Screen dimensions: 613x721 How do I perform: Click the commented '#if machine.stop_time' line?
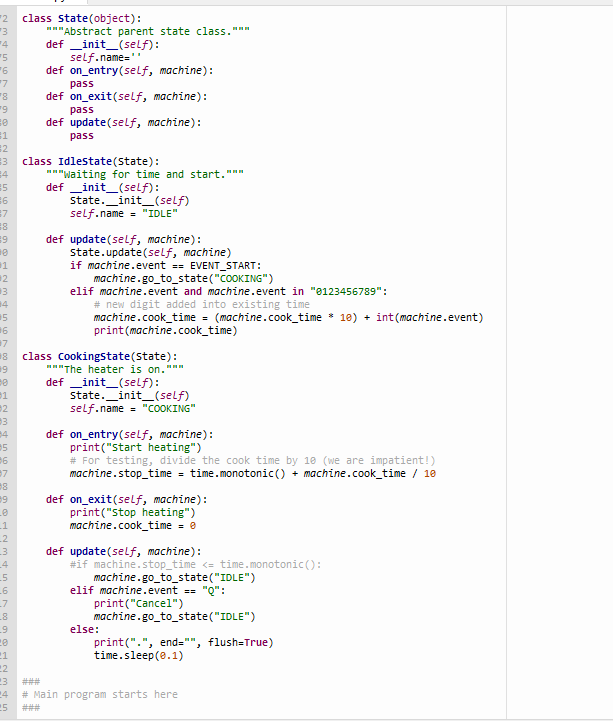(x=195, y=565)
